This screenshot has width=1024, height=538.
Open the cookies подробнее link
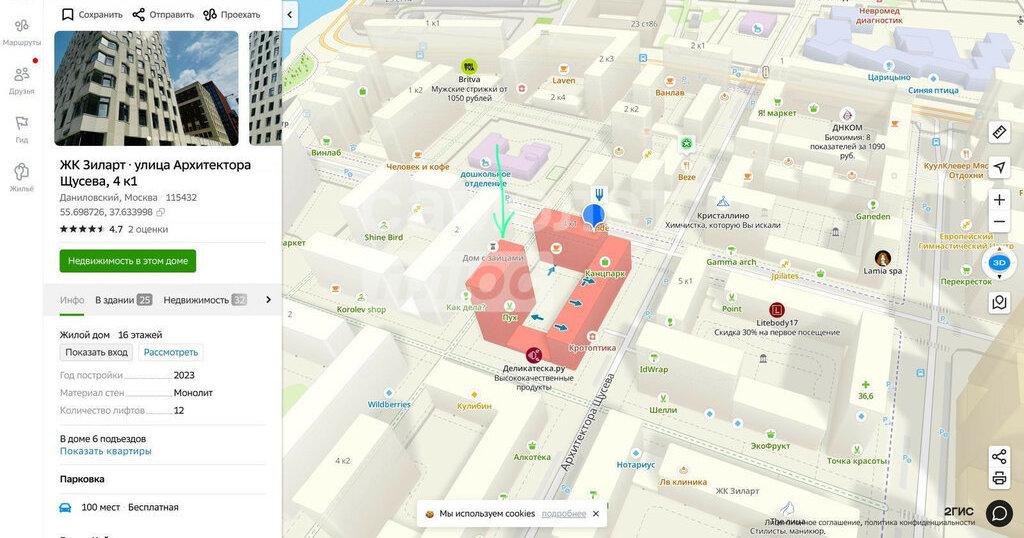[564, 514]
